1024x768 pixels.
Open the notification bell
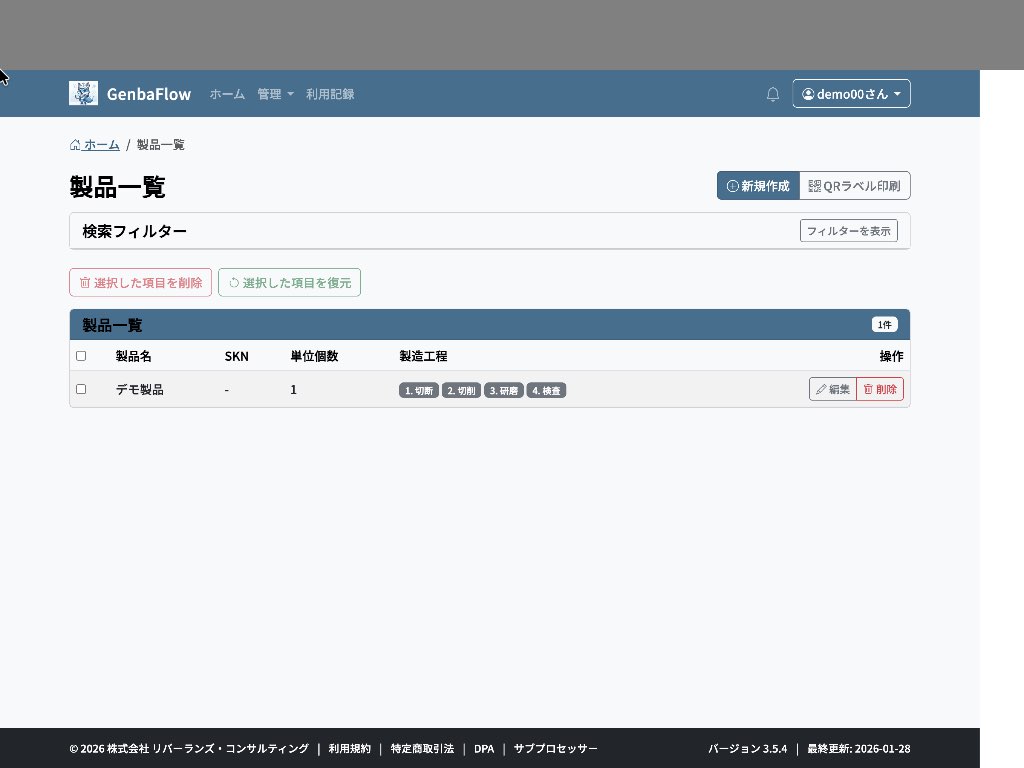pos(773,94)
